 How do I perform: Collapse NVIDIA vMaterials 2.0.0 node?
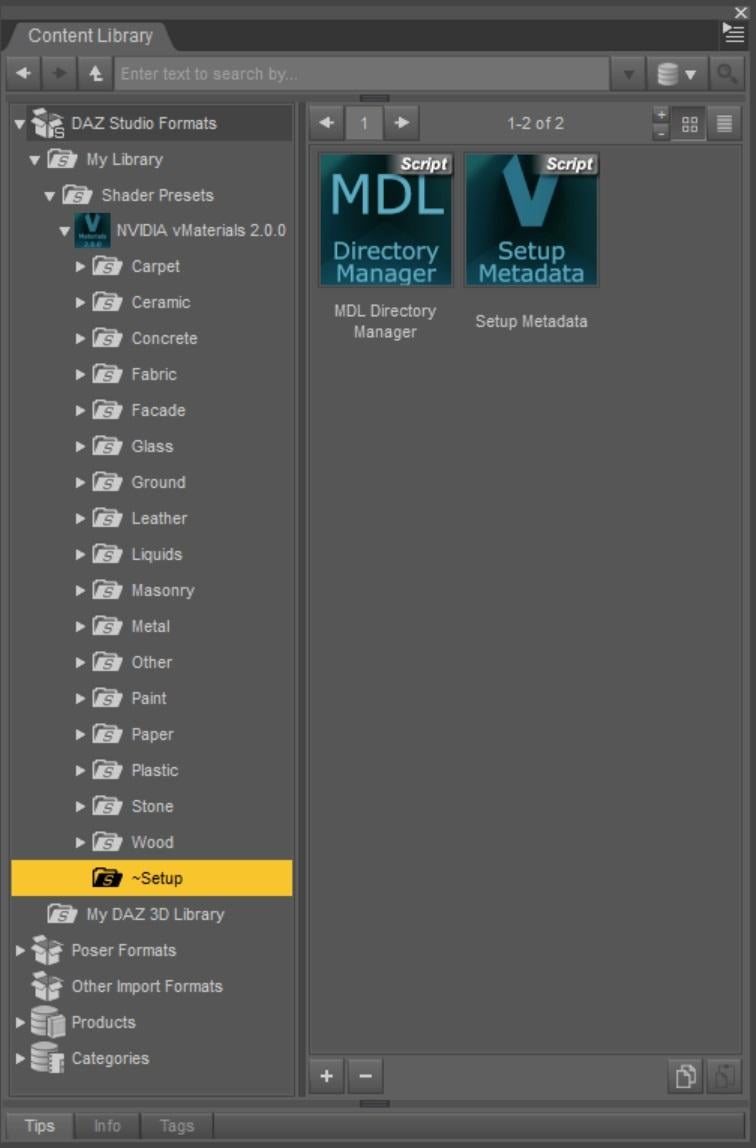point(64,231)
